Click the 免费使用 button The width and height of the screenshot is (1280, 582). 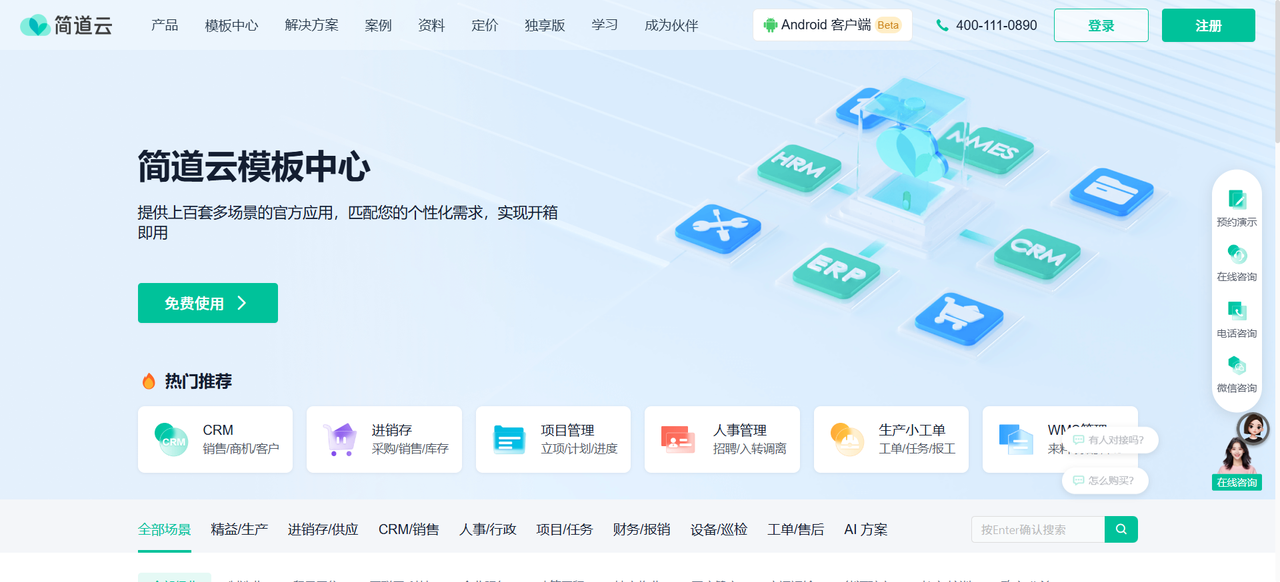(x=208, y=303)
